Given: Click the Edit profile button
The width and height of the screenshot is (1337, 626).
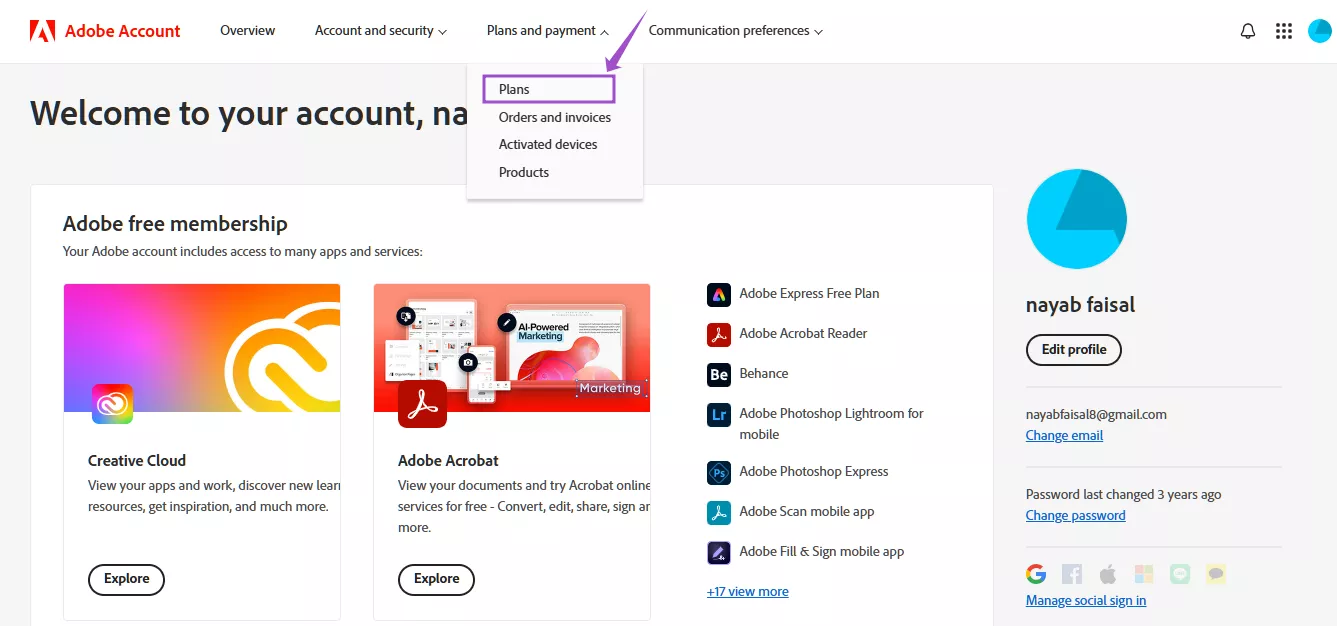Looking at the screenshot, I should click(1073, 349).
